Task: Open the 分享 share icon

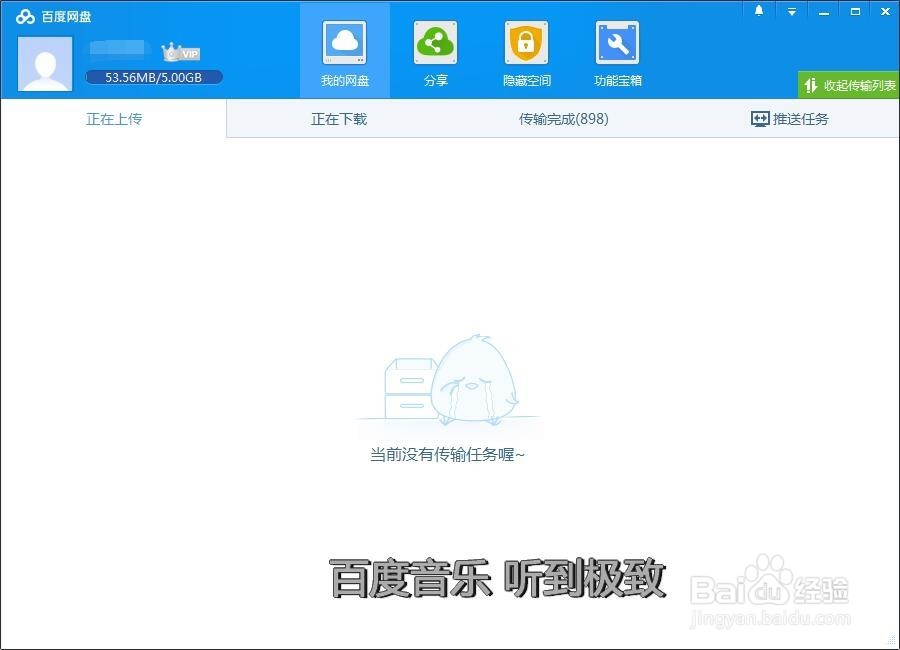Action: [436, 43]
